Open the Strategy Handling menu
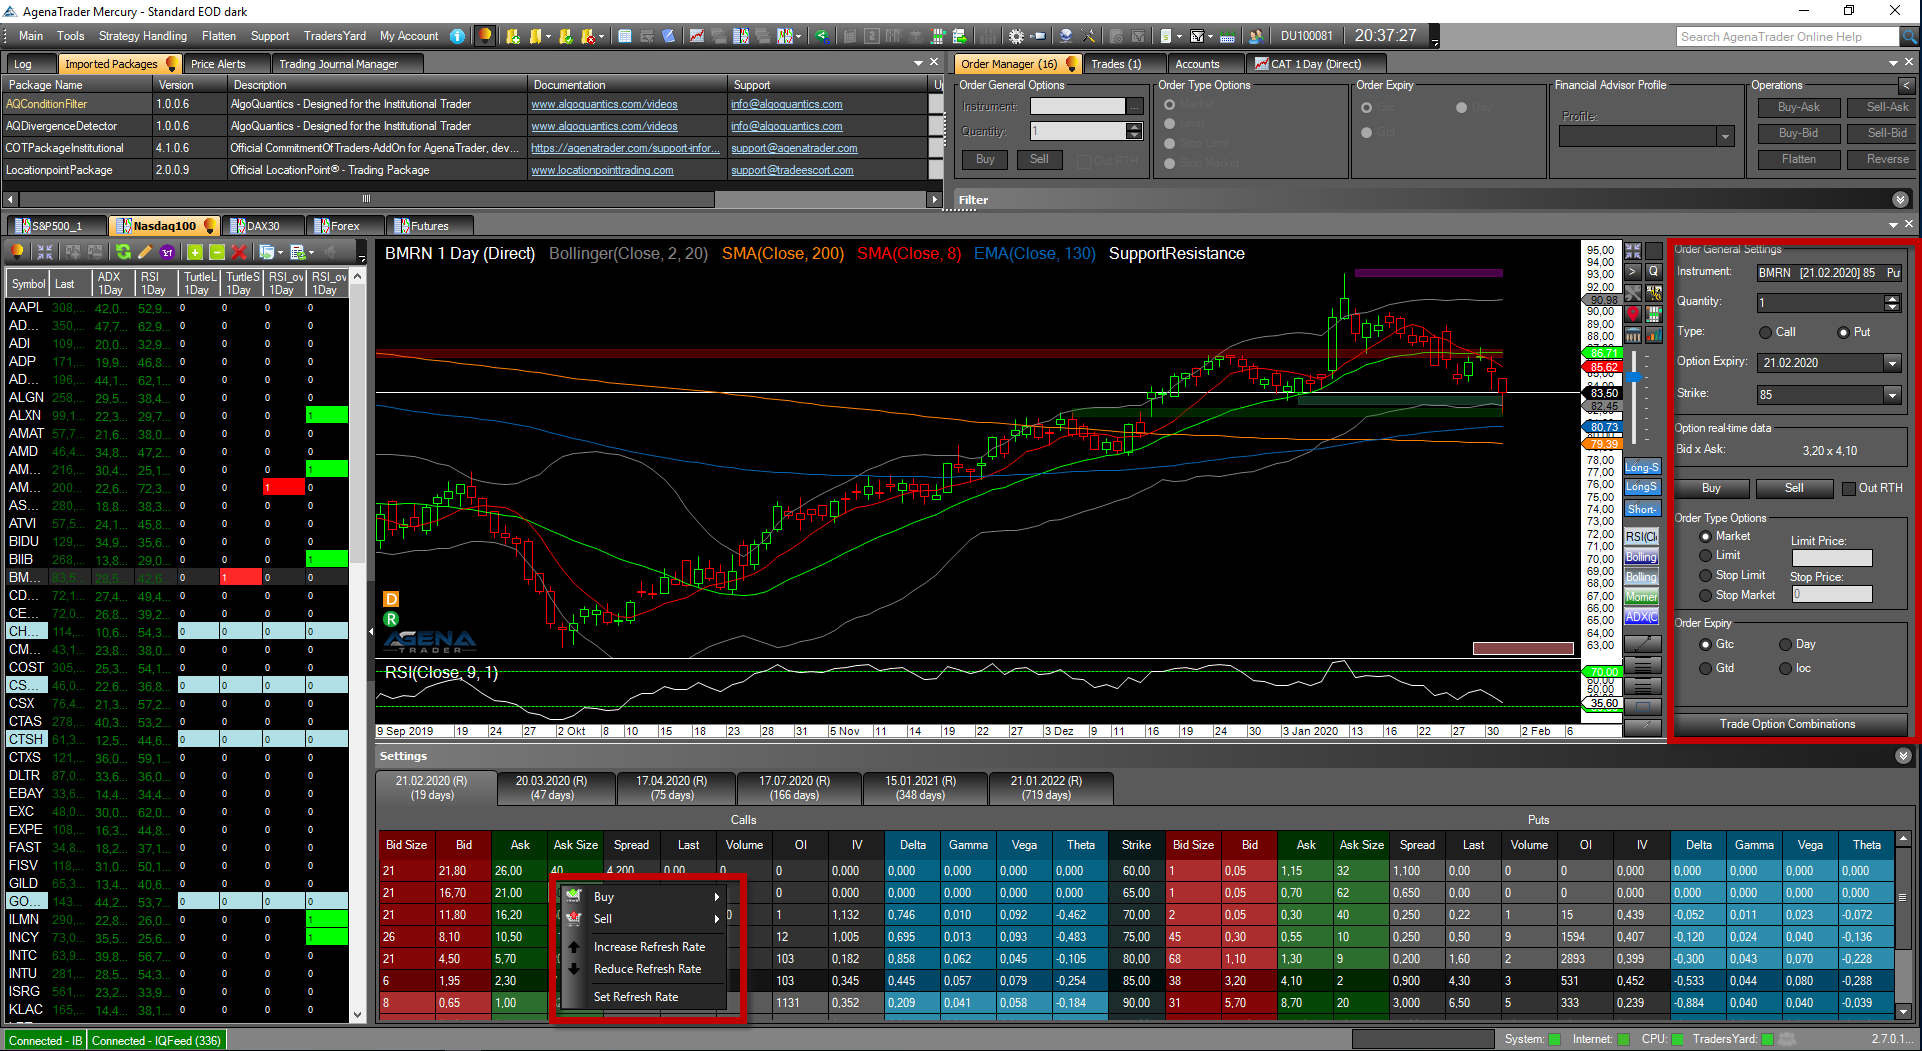Viewport: 1922px width, 1051px height. coord(142,36)
